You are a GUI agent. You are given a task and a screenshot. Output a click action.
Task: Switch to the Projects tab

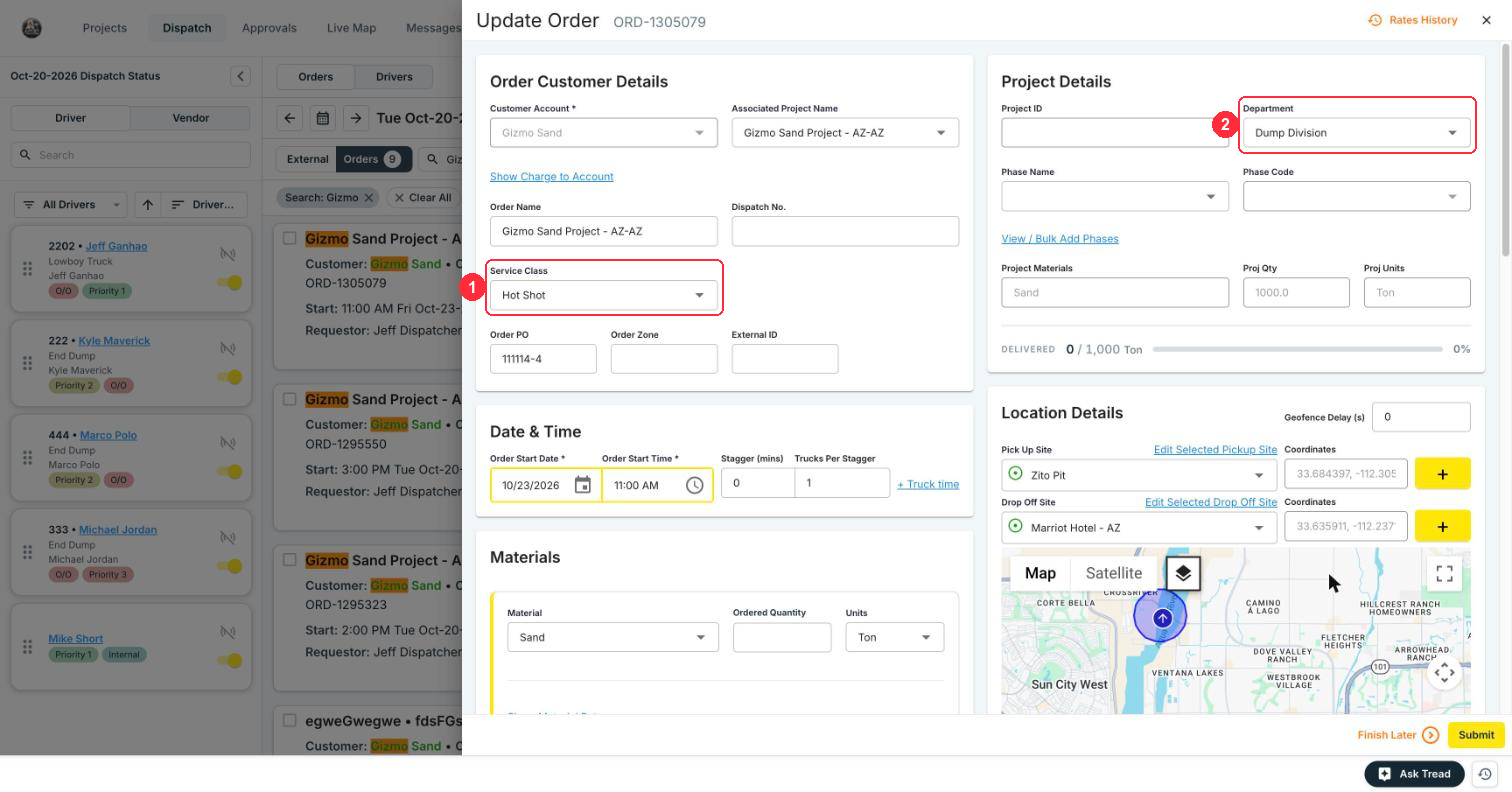click(x=105, y=27)
